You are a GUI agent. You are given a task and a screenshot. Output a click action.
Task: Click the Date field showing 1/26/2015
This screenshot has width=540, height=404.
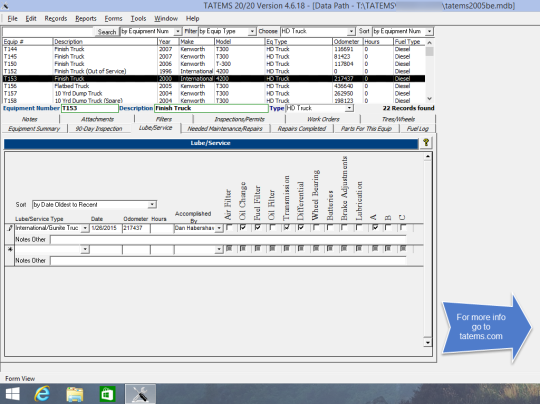click(x=106, y=228)
